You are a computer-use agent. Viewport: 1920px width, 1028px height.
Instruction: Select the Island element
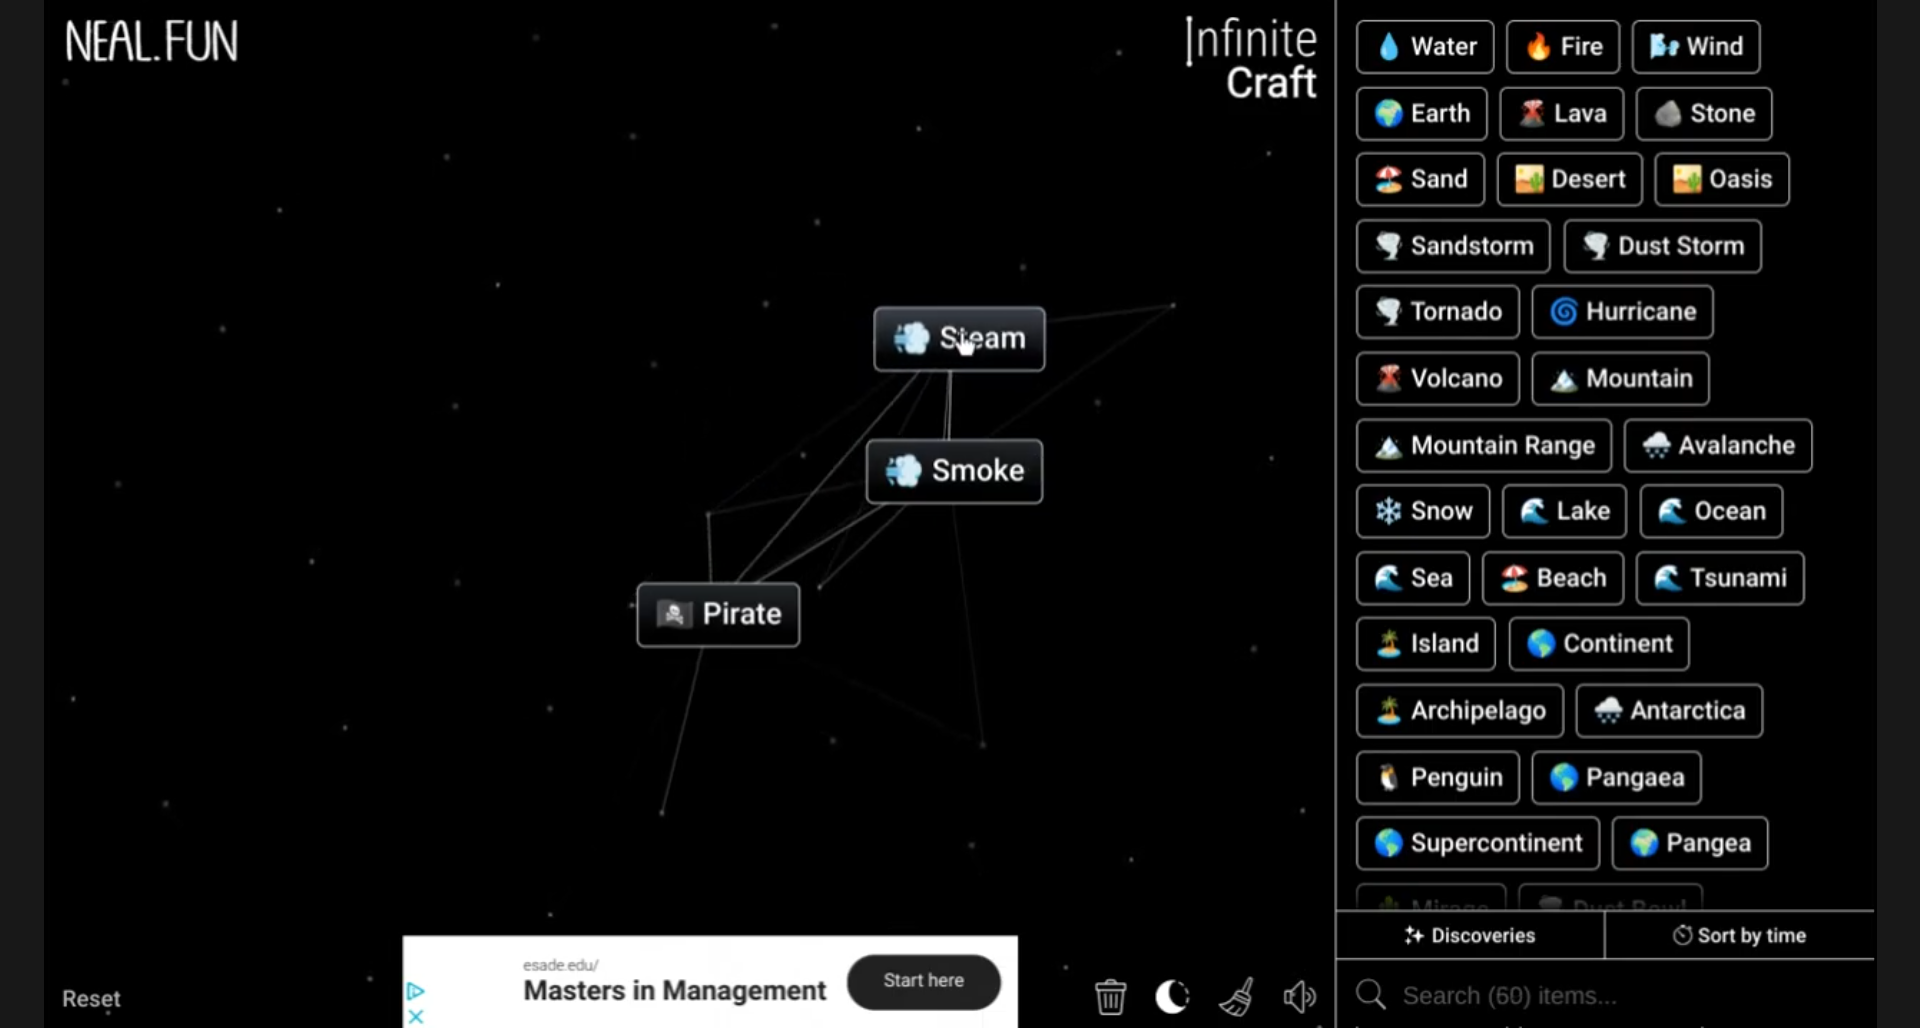1426,644
